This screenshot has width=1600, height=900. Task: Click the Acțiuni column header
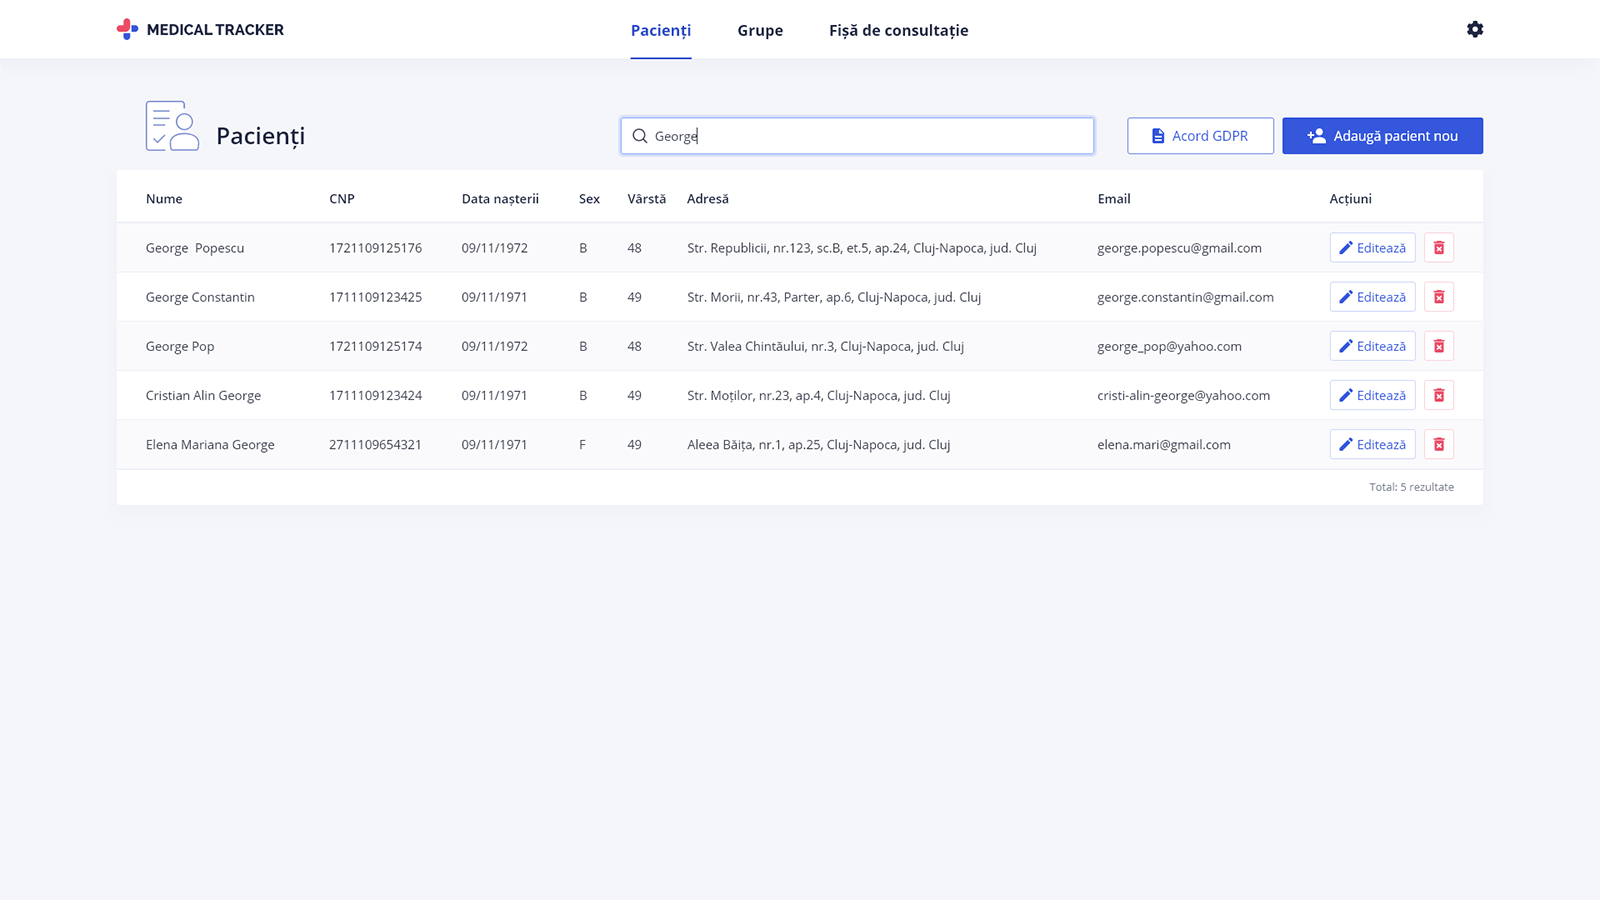point(1350,199)
